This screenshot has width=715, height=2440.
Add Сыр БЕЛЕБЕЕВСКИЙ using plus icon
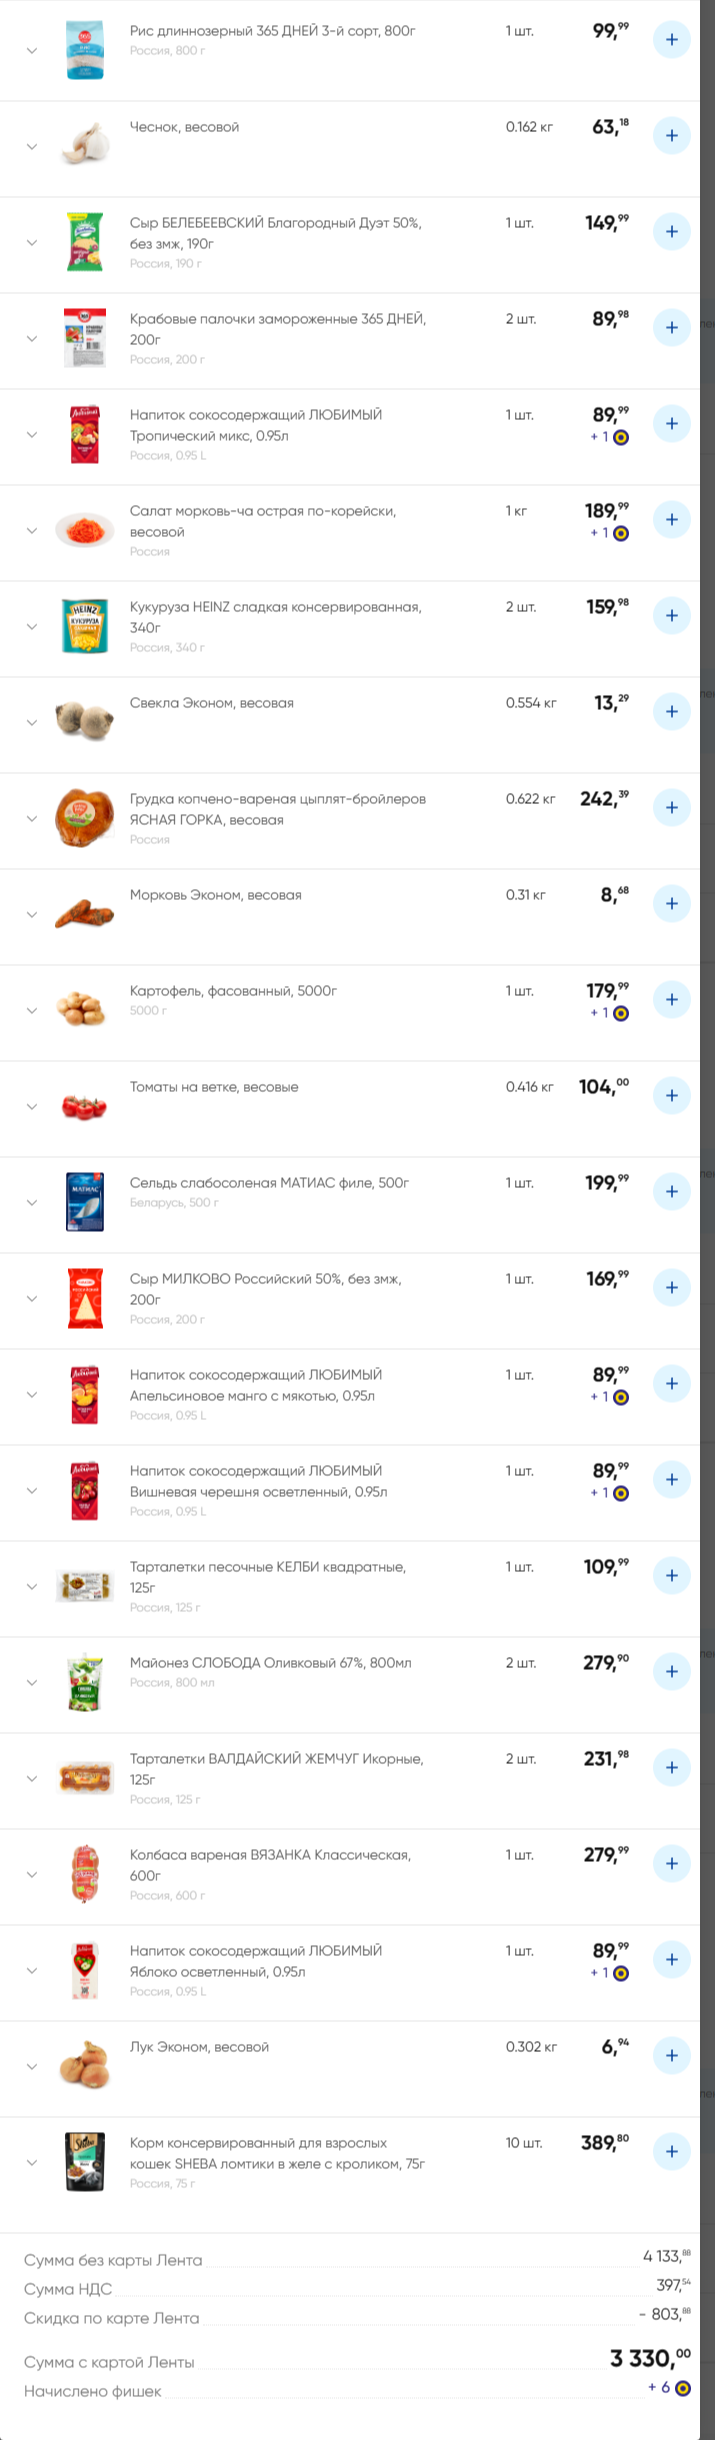671,232
